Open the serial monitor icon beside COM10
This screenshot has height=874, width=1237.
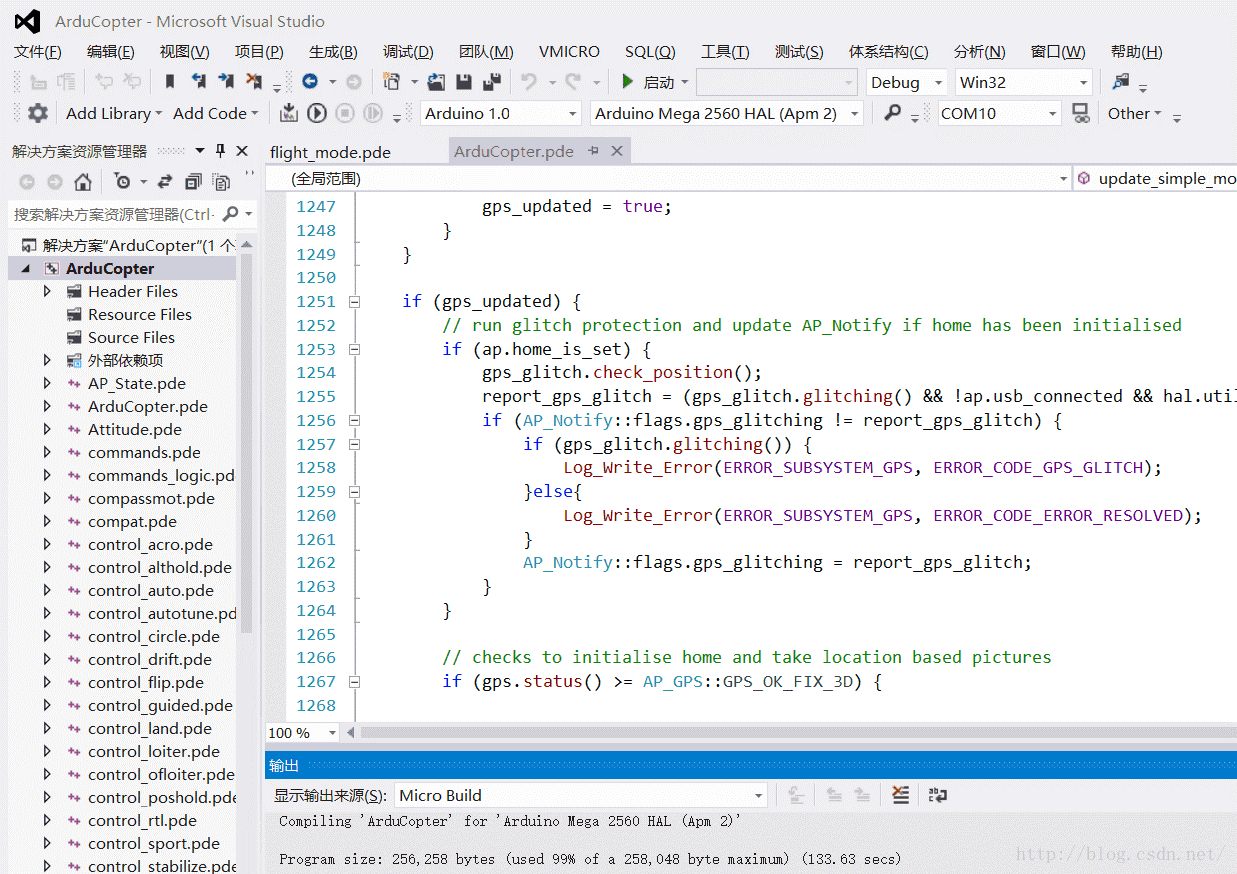[x=1080, y=113]
